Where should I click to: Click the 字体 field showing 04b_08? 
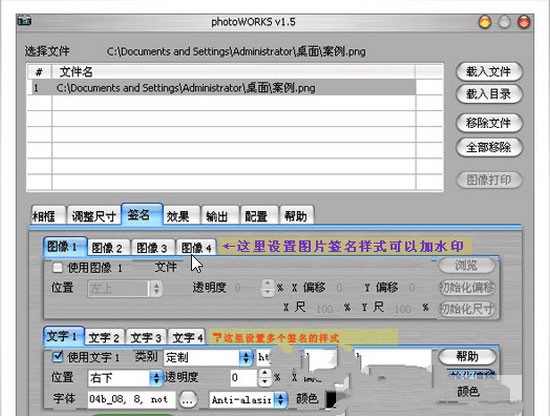131,400
